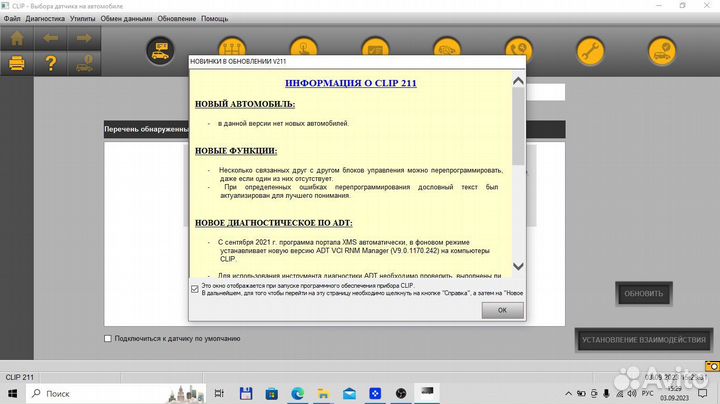
Task: Click the printer icon
Action: 18,64
